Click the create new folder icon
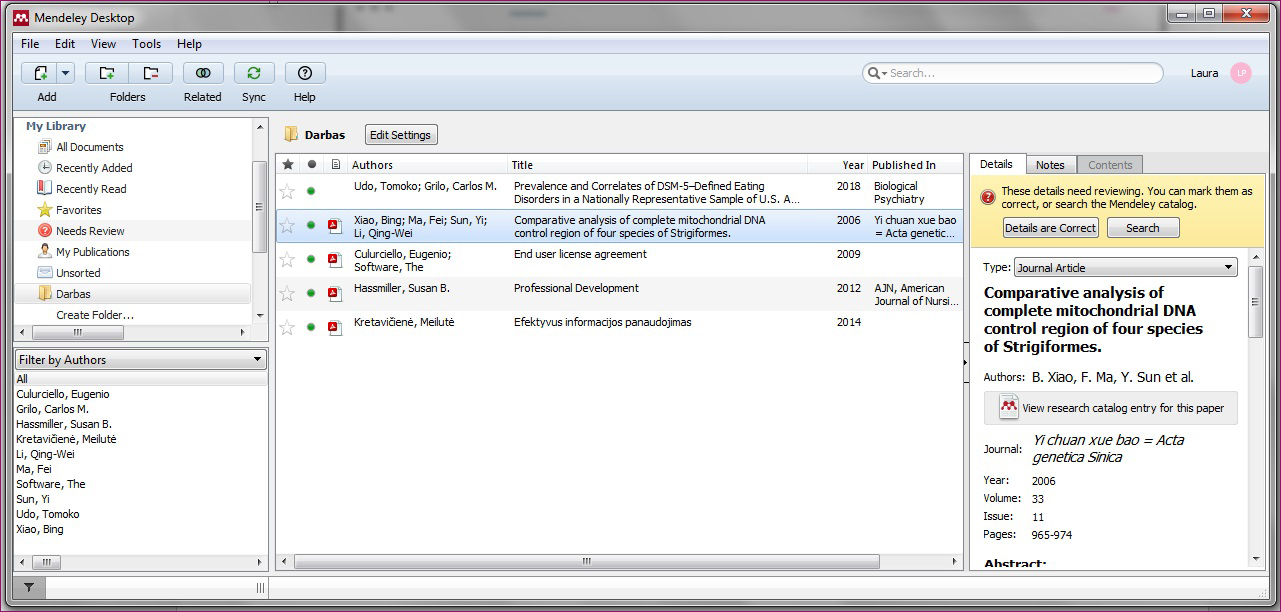1281x612 pixels. coord(106,73)
